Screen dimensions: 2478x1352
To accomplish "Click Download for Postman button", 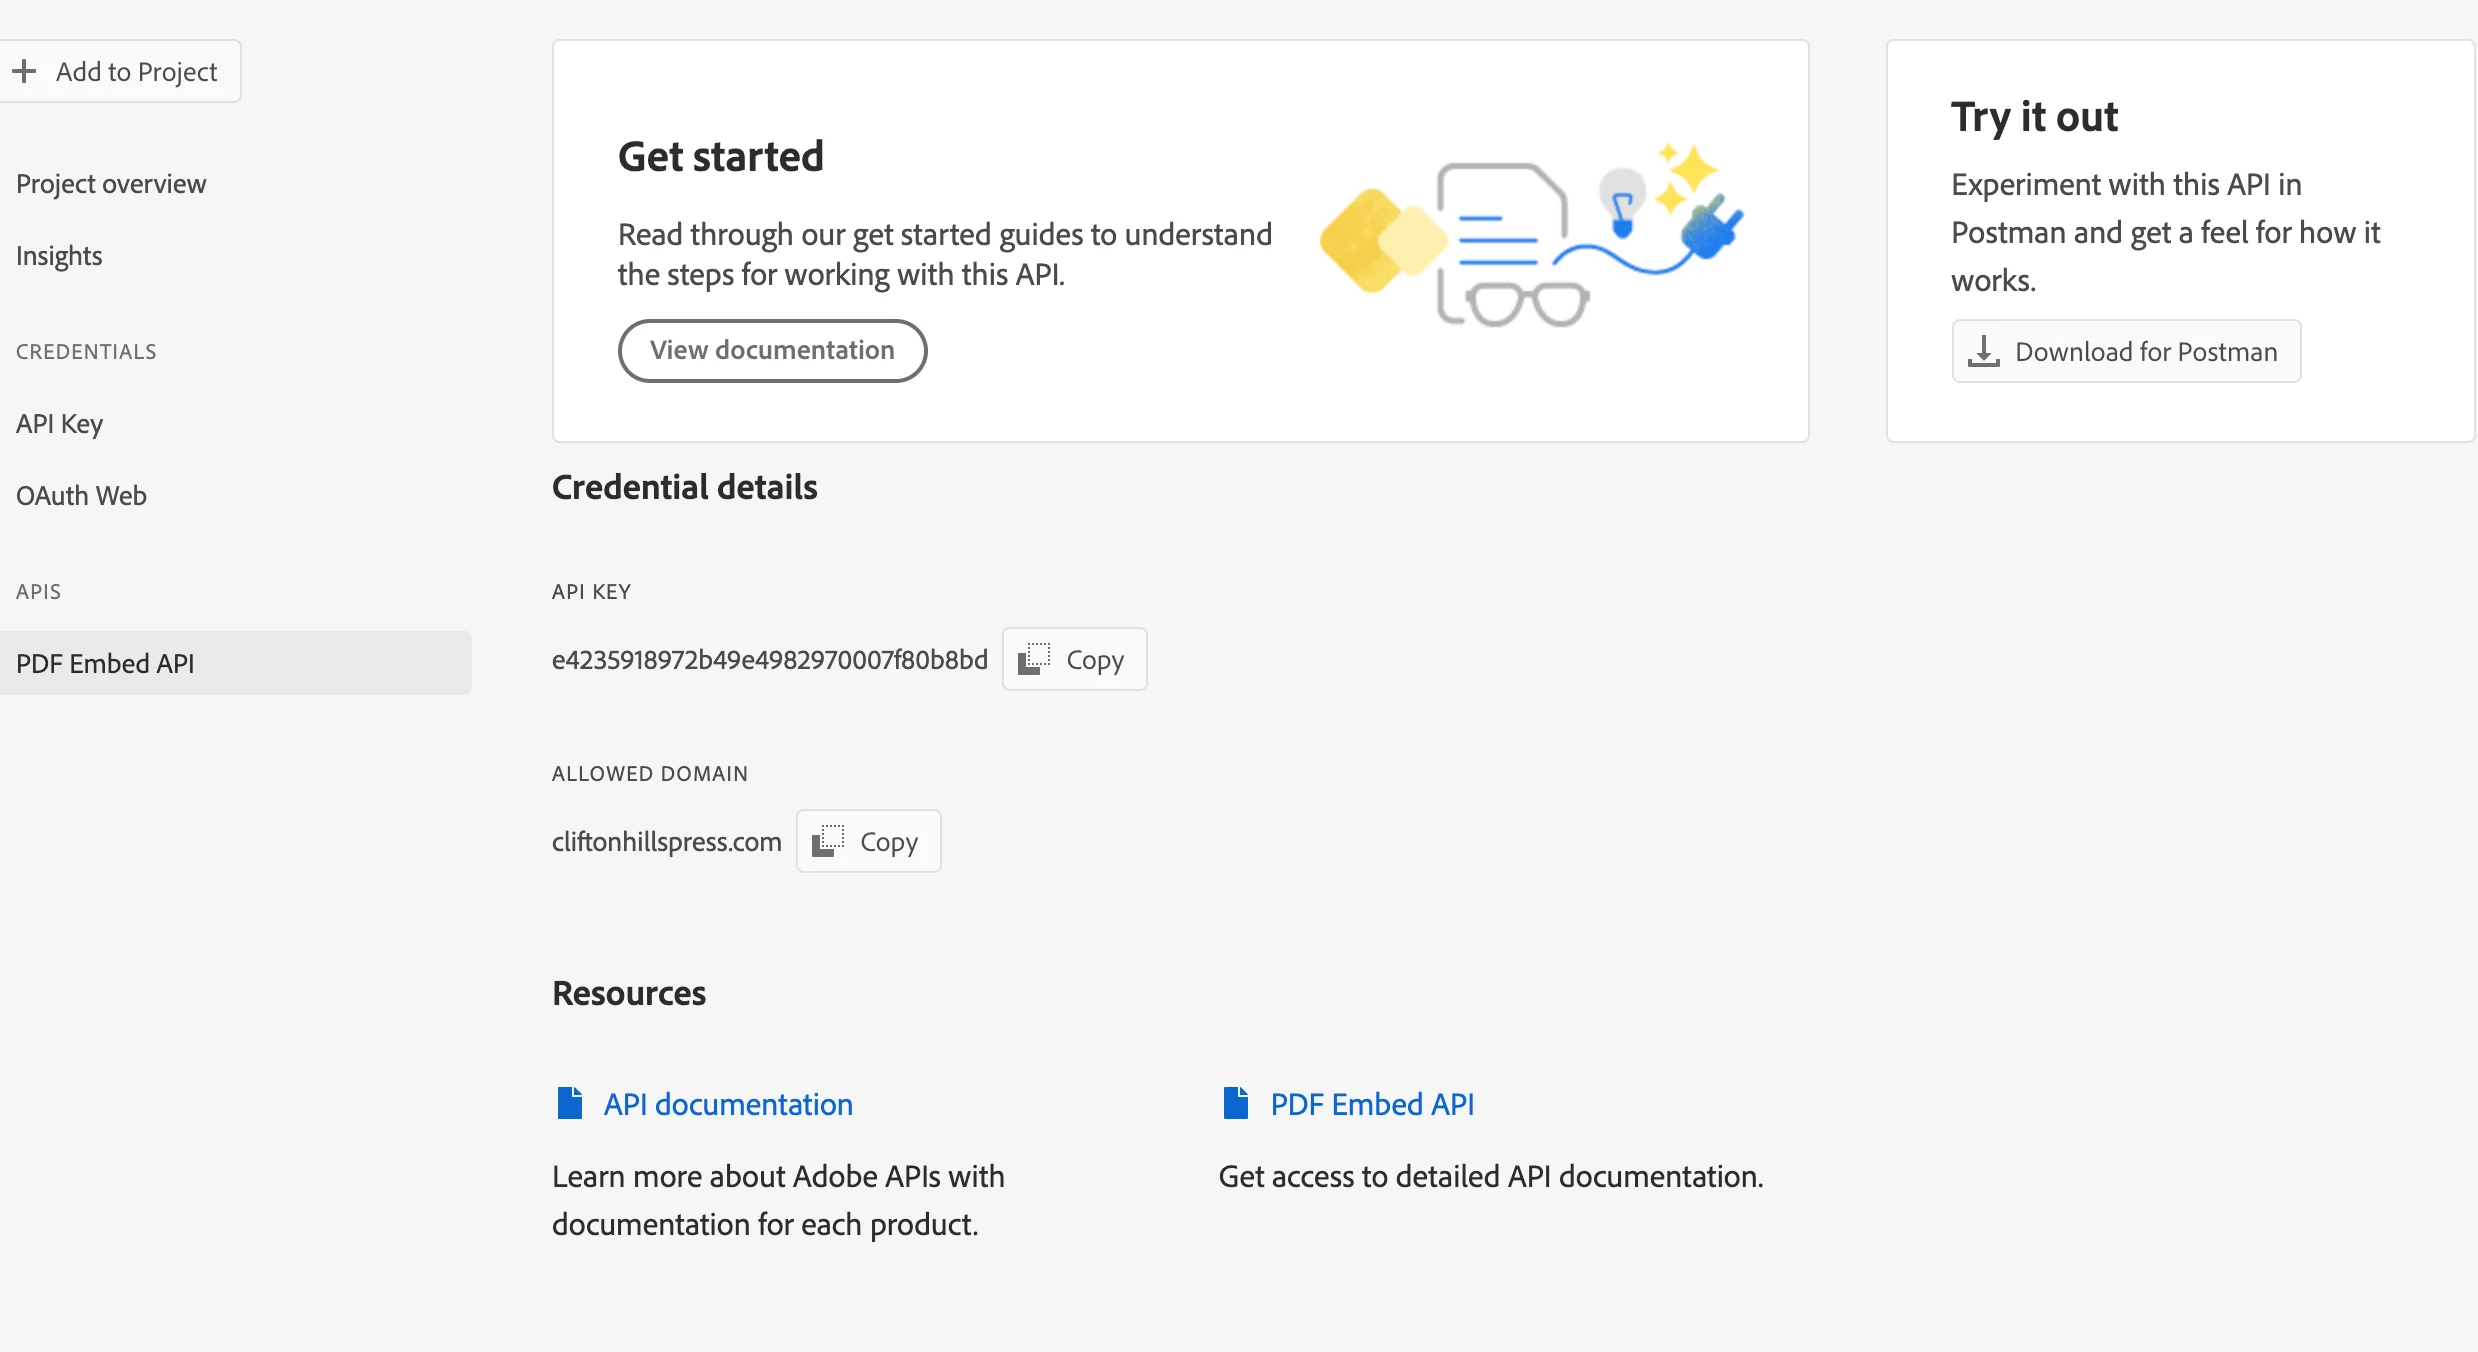I will [2145, 351].
